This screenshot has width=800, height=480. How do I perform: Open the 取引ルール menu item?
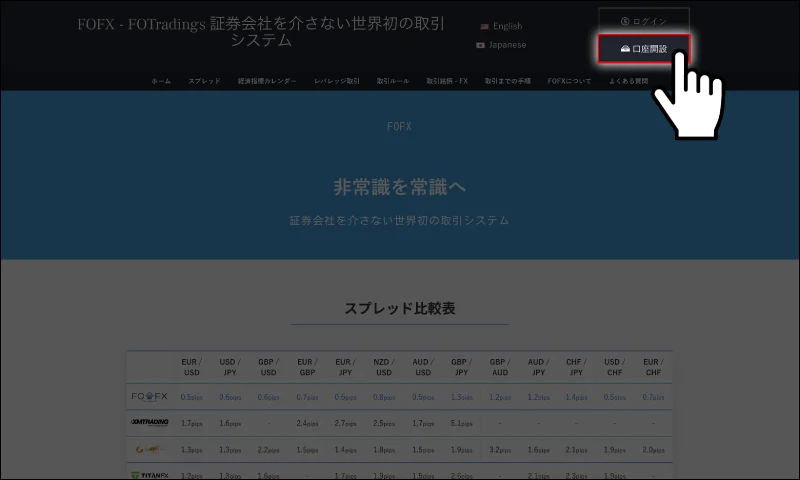point(393,80)
